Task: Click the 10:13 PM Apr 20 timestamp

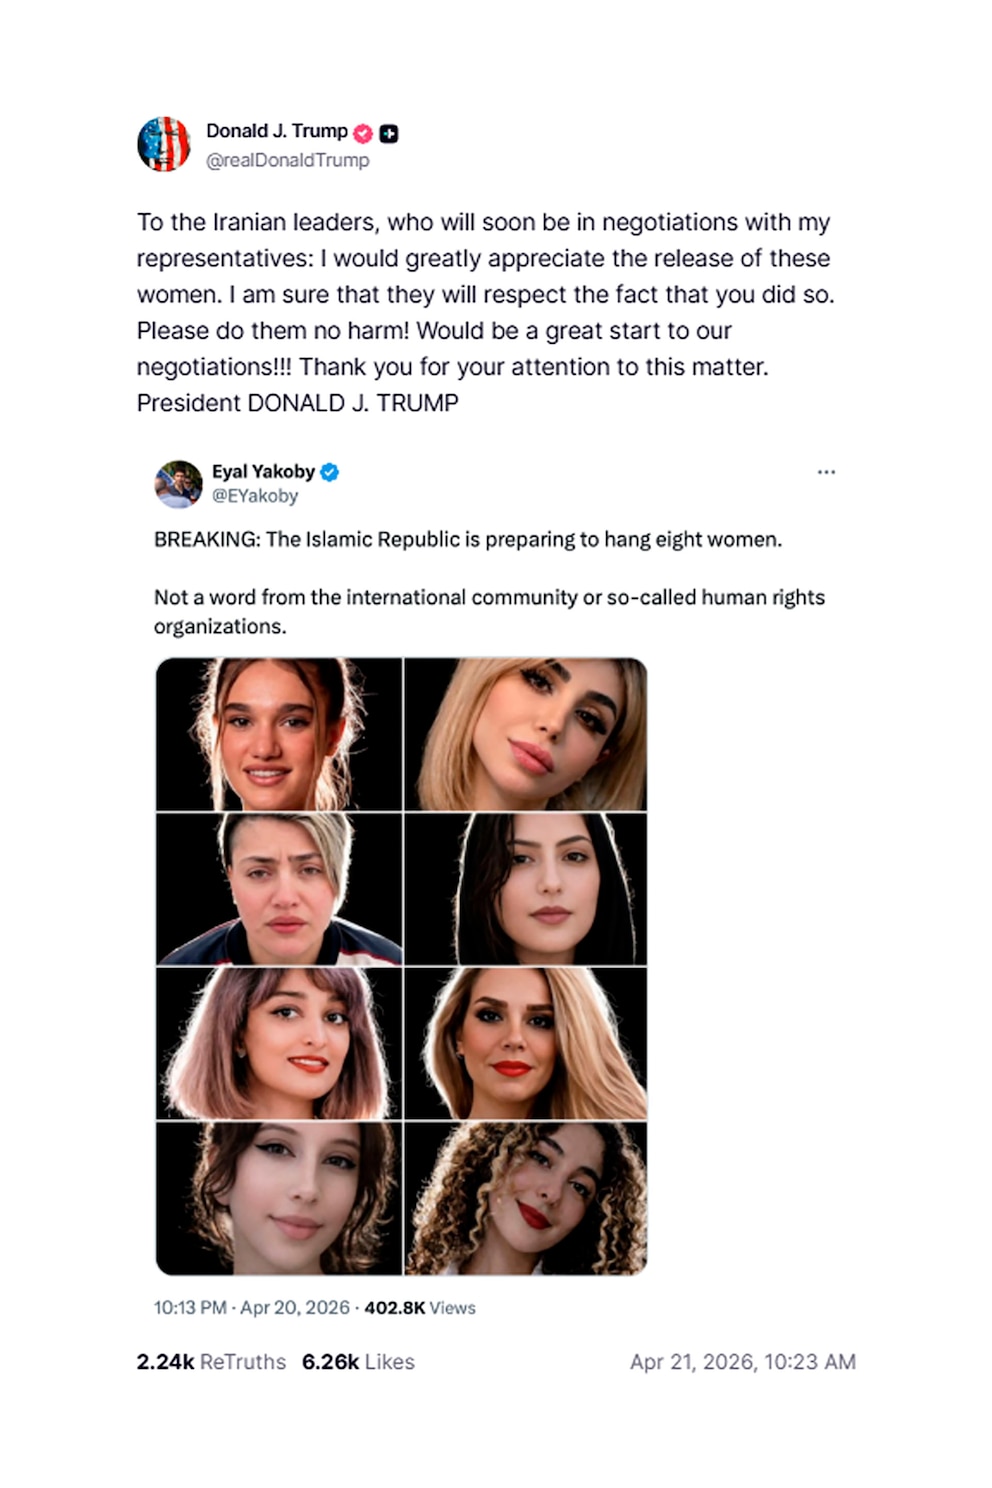Action: tap(251, 1308)
